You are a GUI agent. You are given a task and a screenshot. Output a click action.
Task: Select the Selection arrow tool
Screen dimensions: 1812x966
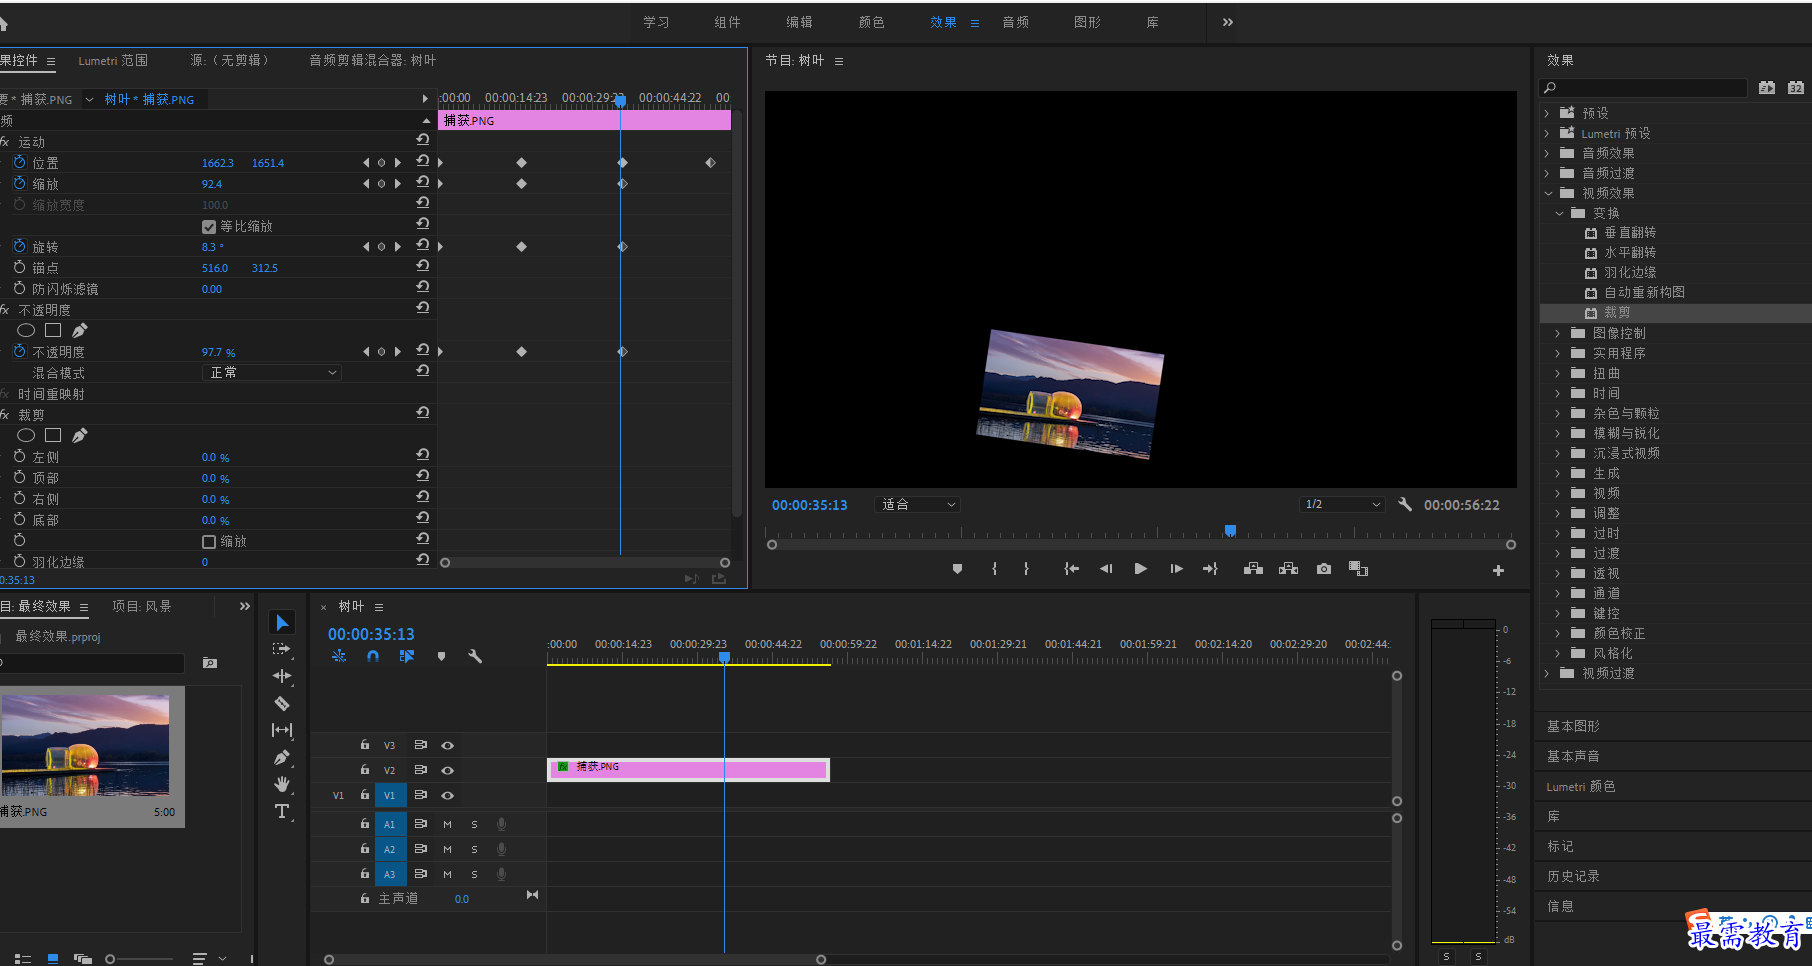pos(282,622)
